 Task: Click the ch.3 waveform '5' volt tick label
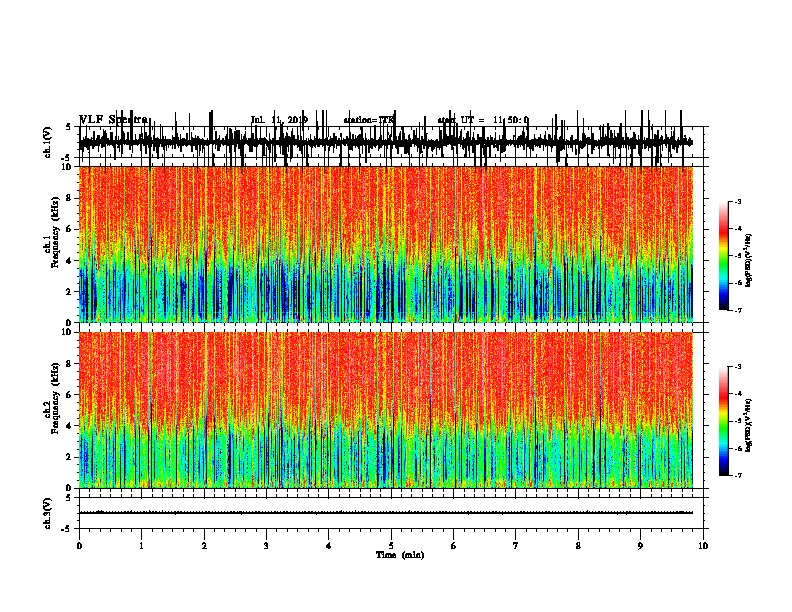click(x=69, y=497)
